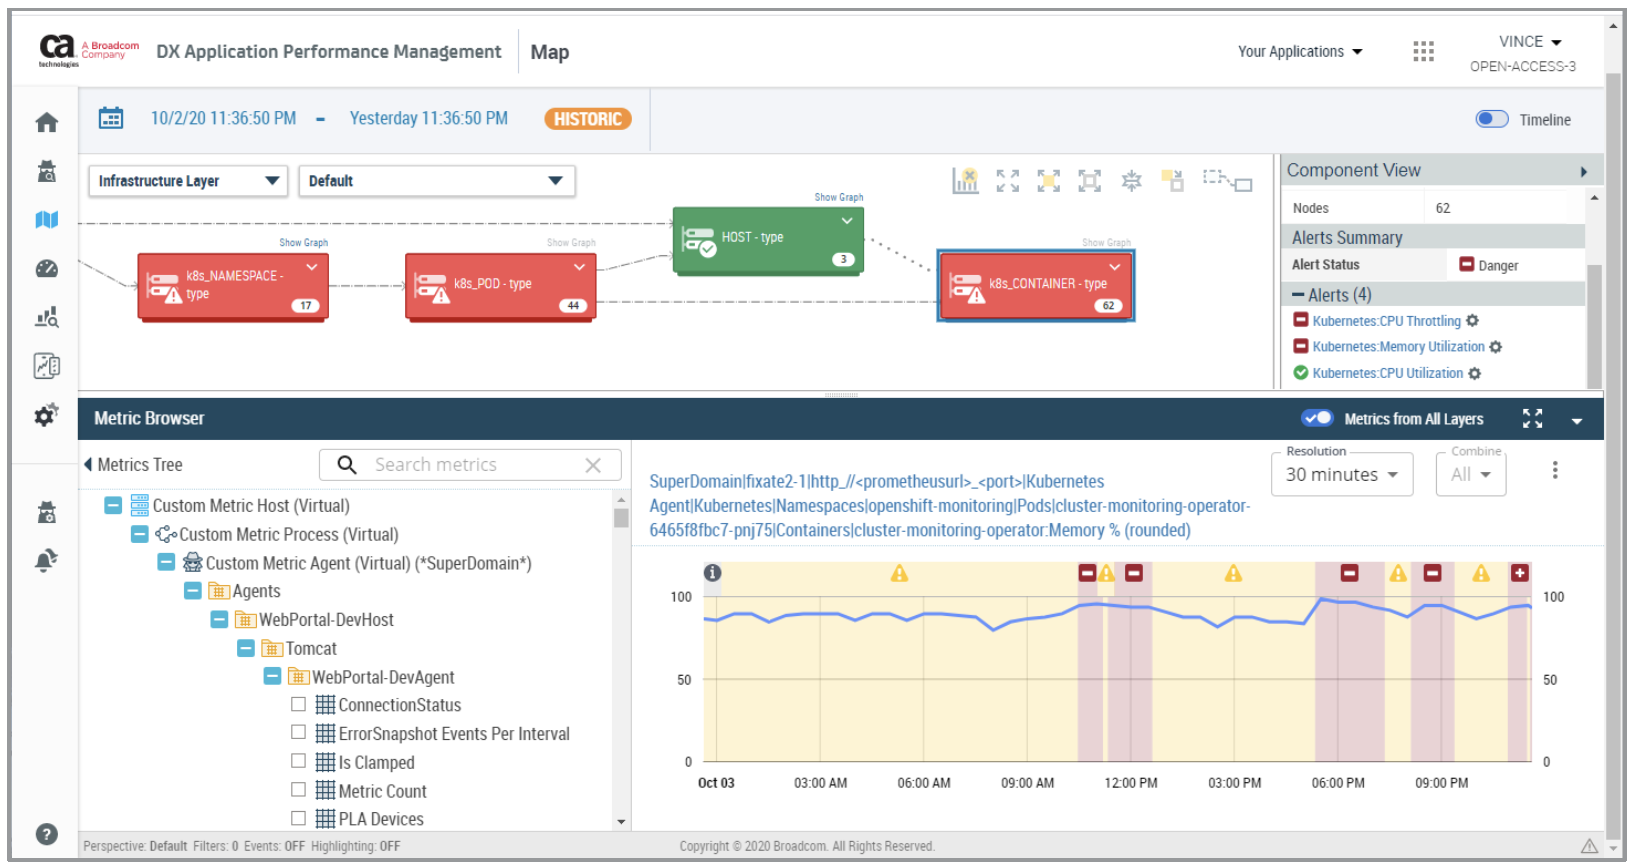Click the node layout star toolbar icon

click(x=1131, y=181)
